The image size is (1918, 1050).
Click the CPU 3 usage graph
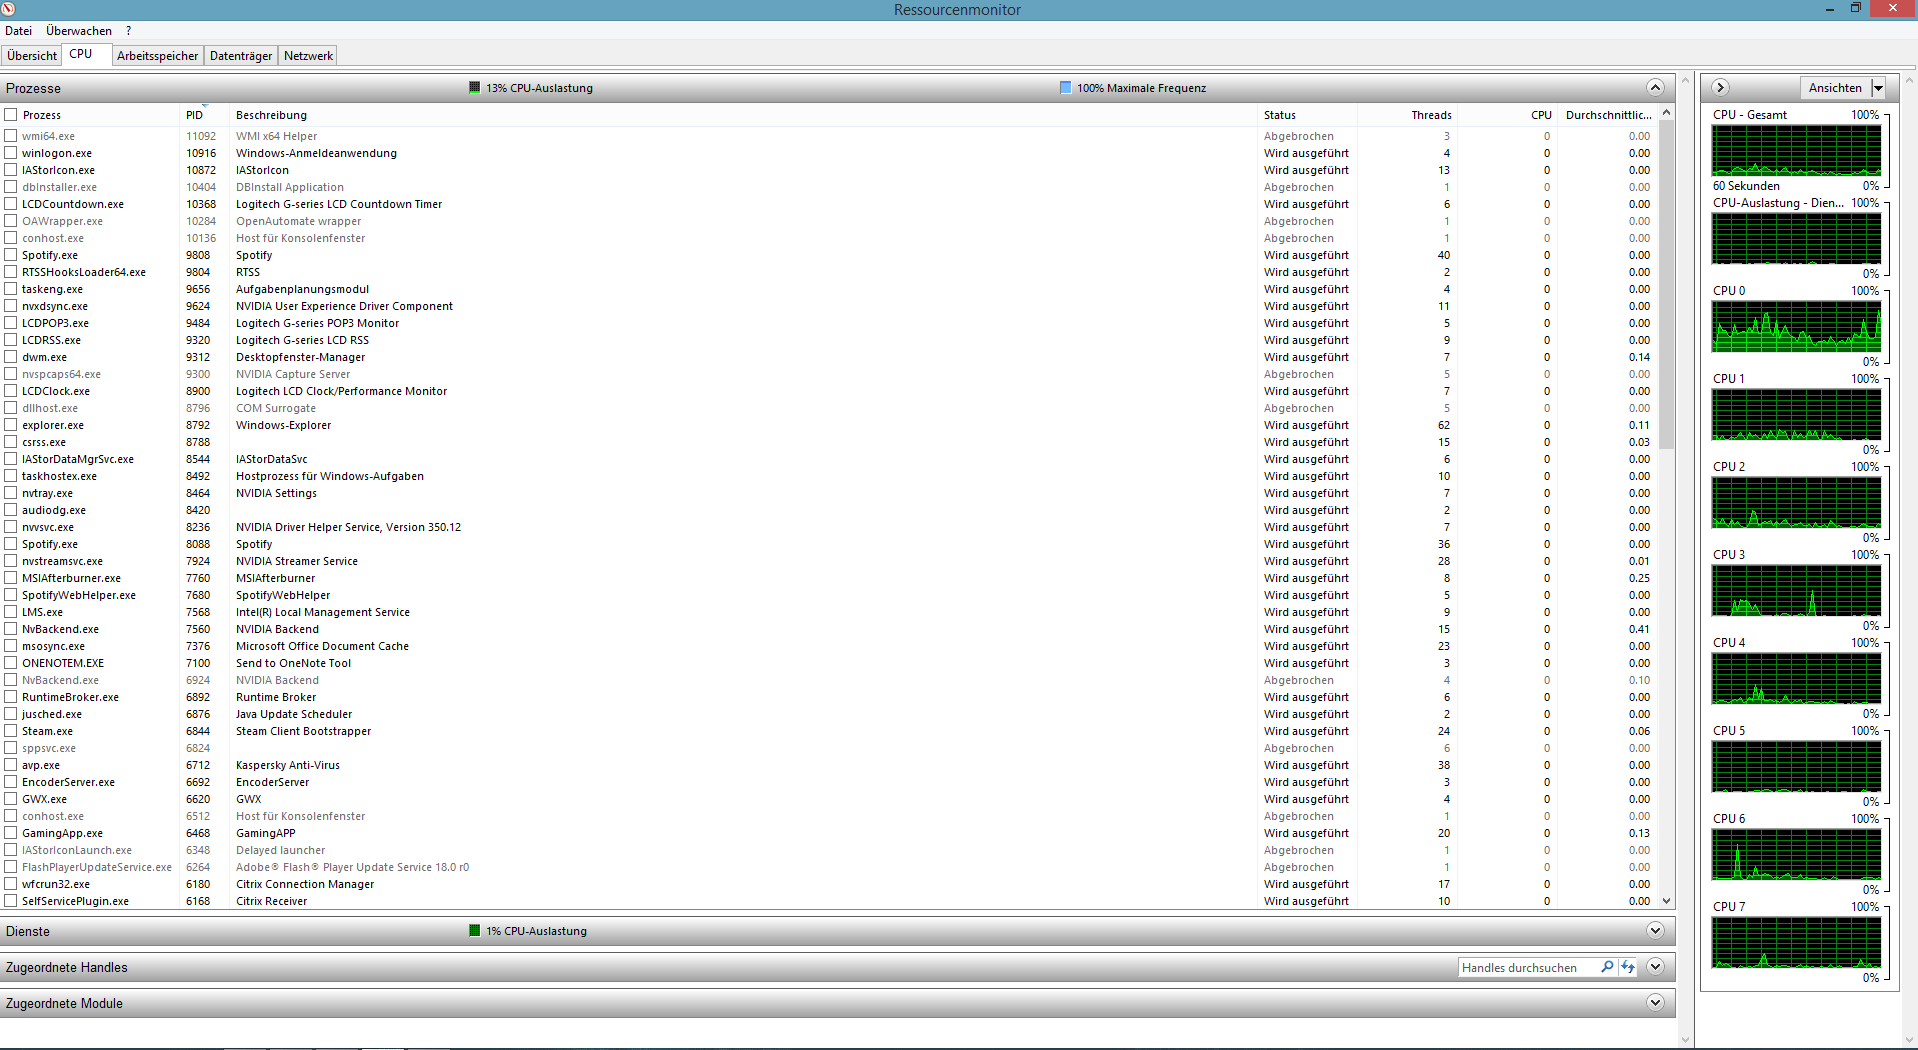pos(1796,590)
